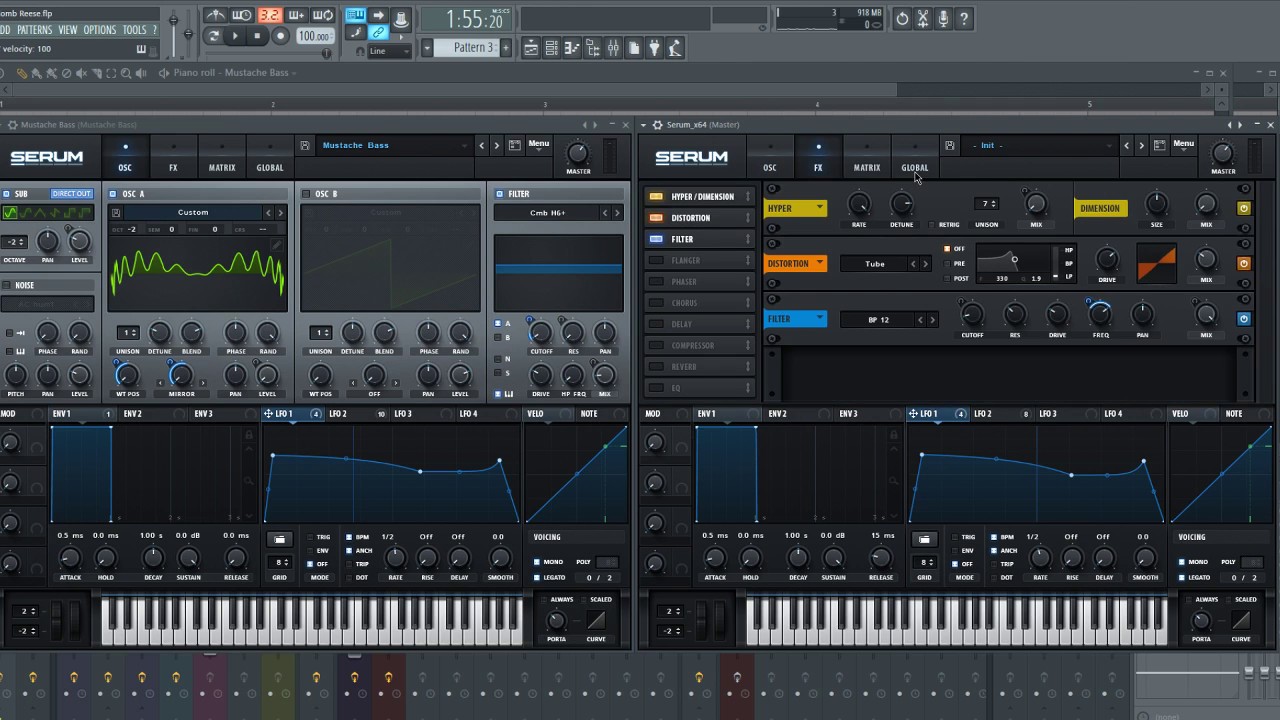Click the DIMENSION label button
Screen dimensions: 1280x720
[x=1100, y=208]
